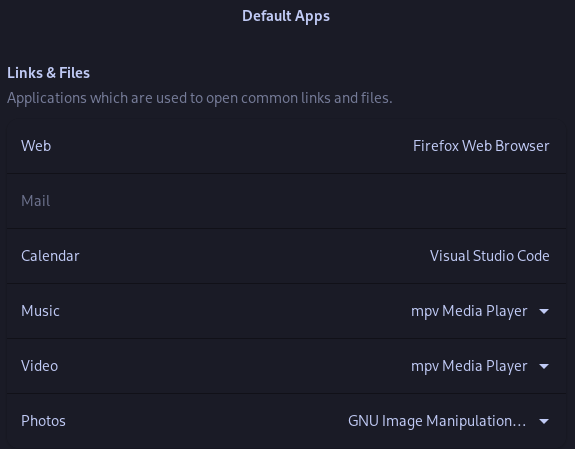Click the Video row label
This screenshot has height=449, width=575.
(40, 366)
